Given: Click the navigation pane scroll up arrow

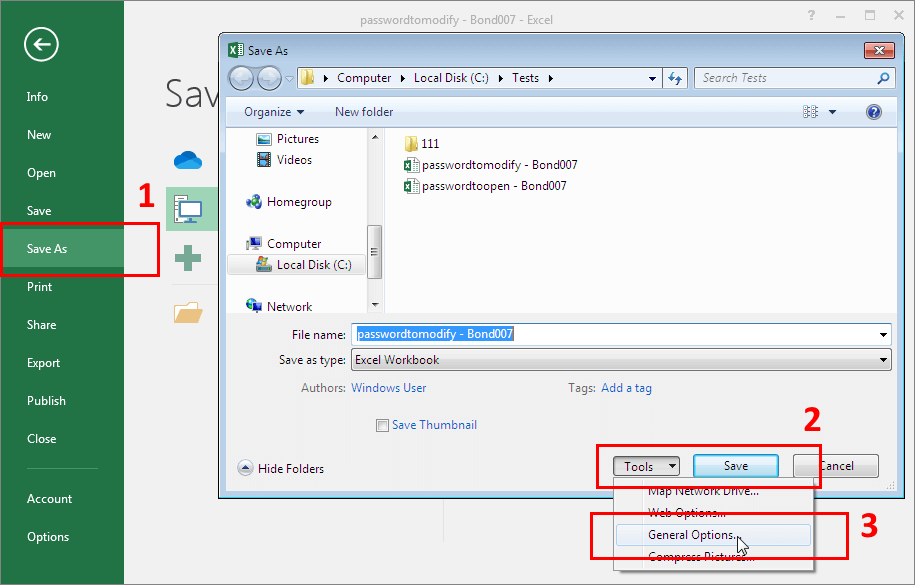Looking at the screenshot, I should point(375,137).
